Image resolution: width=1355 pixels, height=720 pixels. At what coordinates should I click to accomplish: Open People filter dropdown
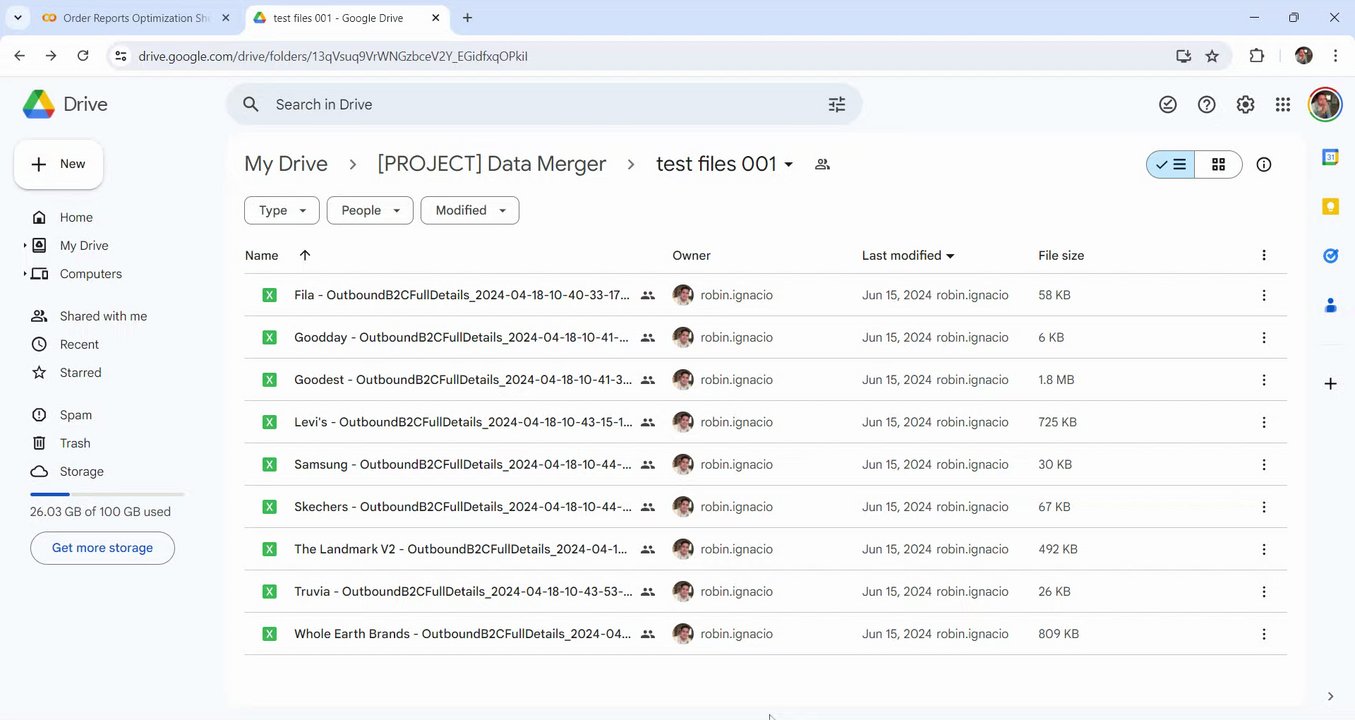[x=370, y=210]
